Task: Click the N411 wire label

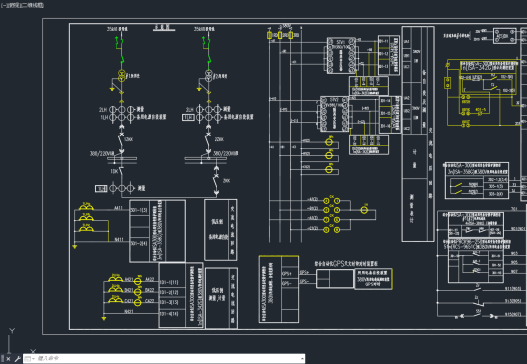Action: click(119, 240)
